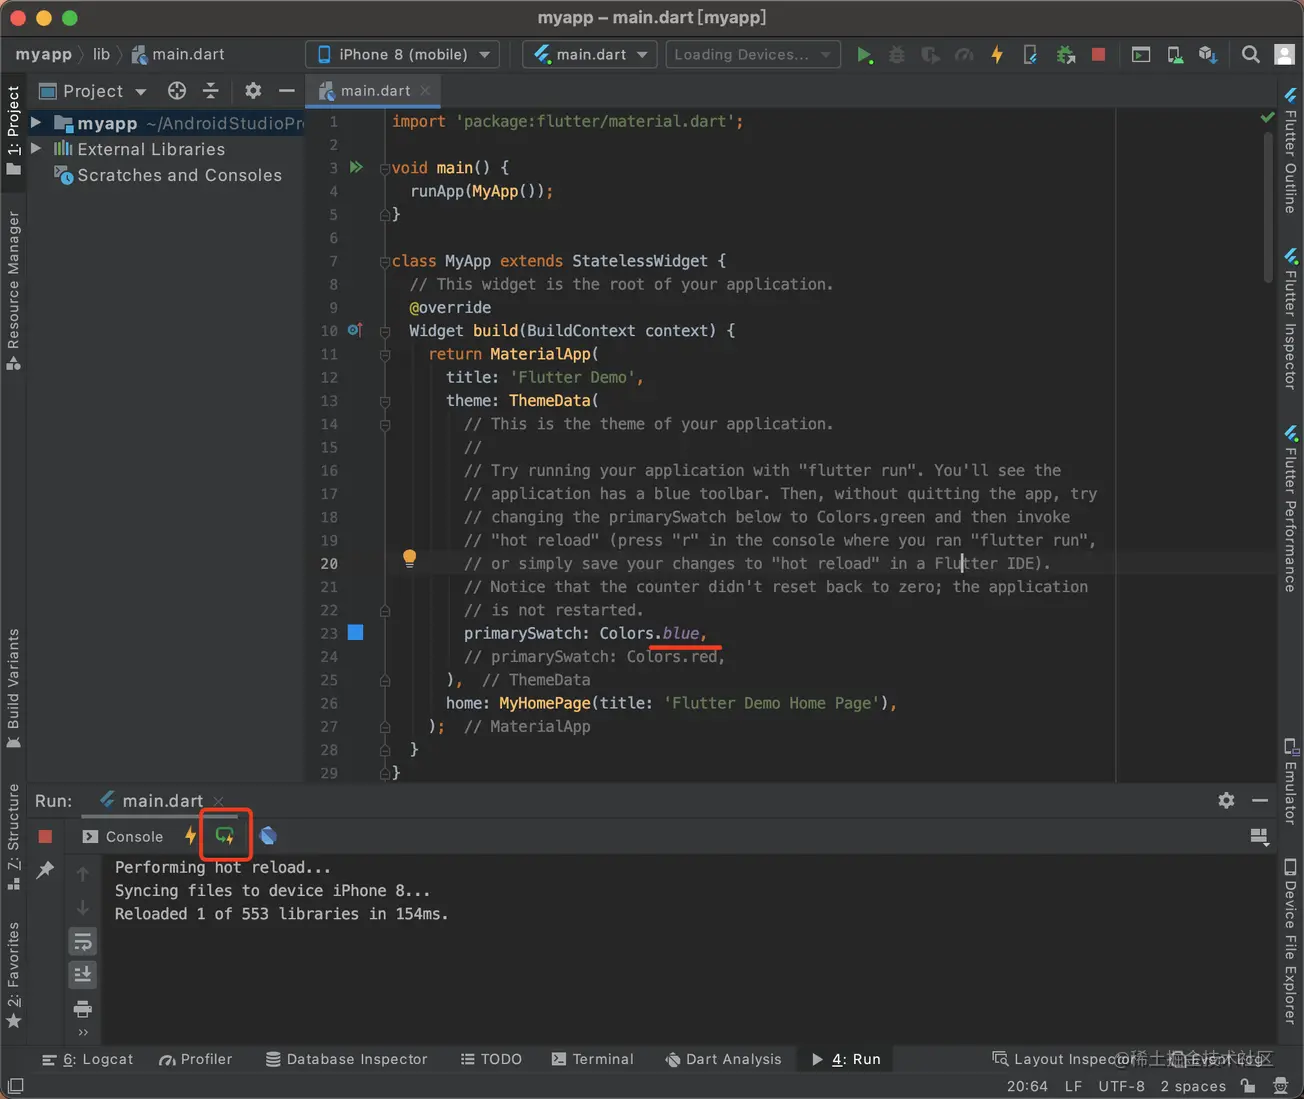Expand the myapp project tree node
Screen dimensions: 1304x1099
click(x=36, y=123)
